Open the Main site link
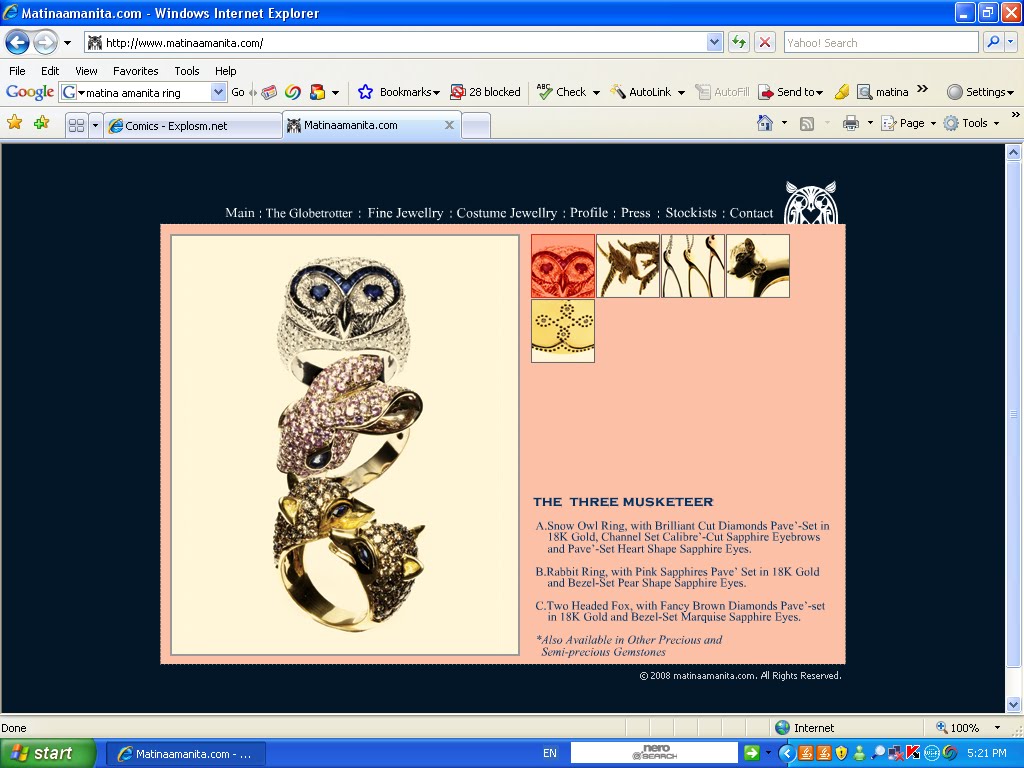This screenshot has height=768, width=1024. click(240, 213)
